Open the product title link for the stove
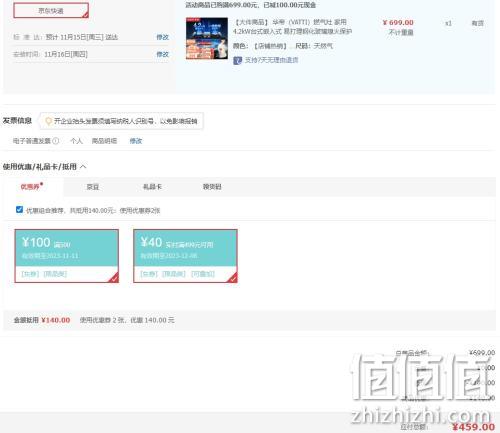500x433 pixels. pyautogui.click(x=292, y=27)
